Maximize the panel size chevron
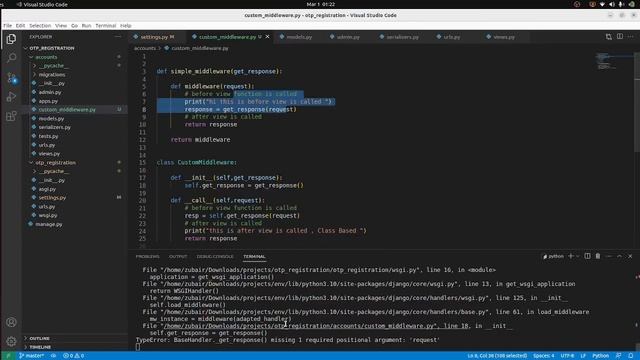 [619, 256]
